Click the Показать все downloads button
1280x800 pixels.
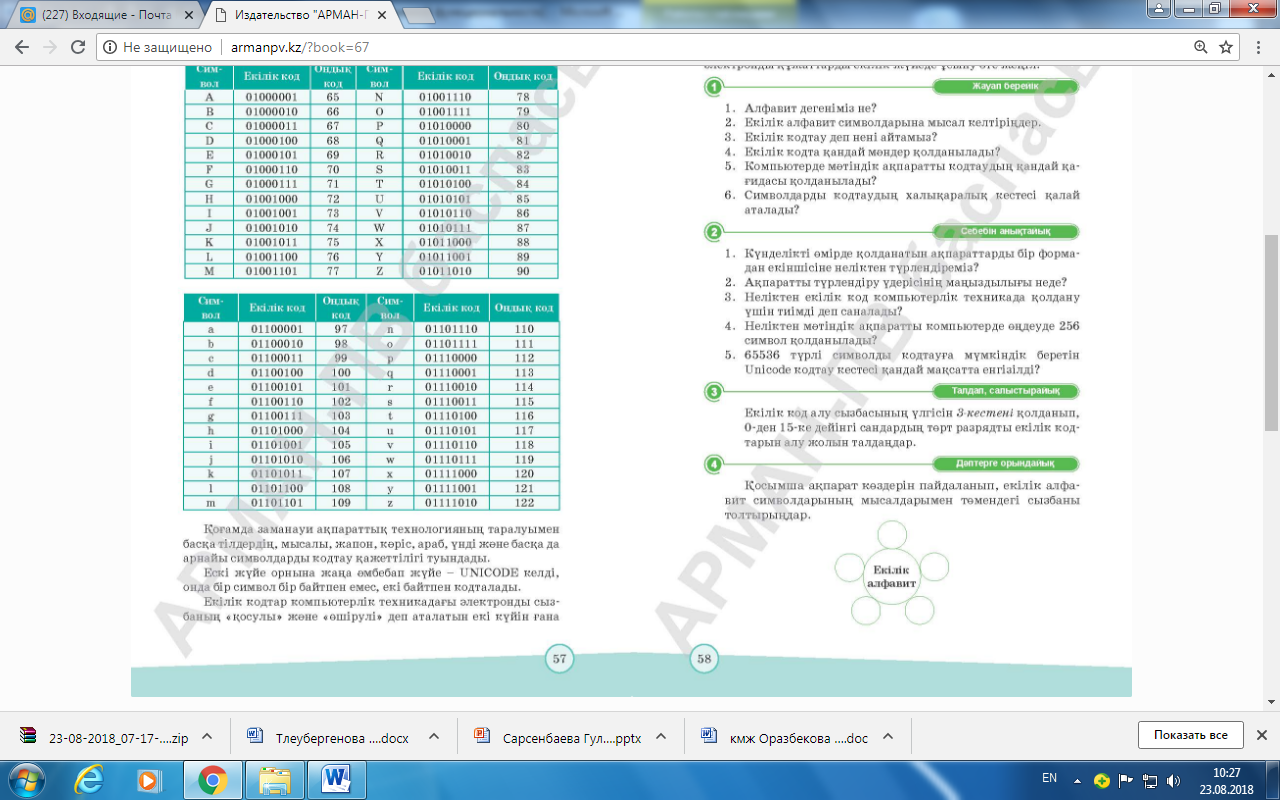coord(1190,735)
